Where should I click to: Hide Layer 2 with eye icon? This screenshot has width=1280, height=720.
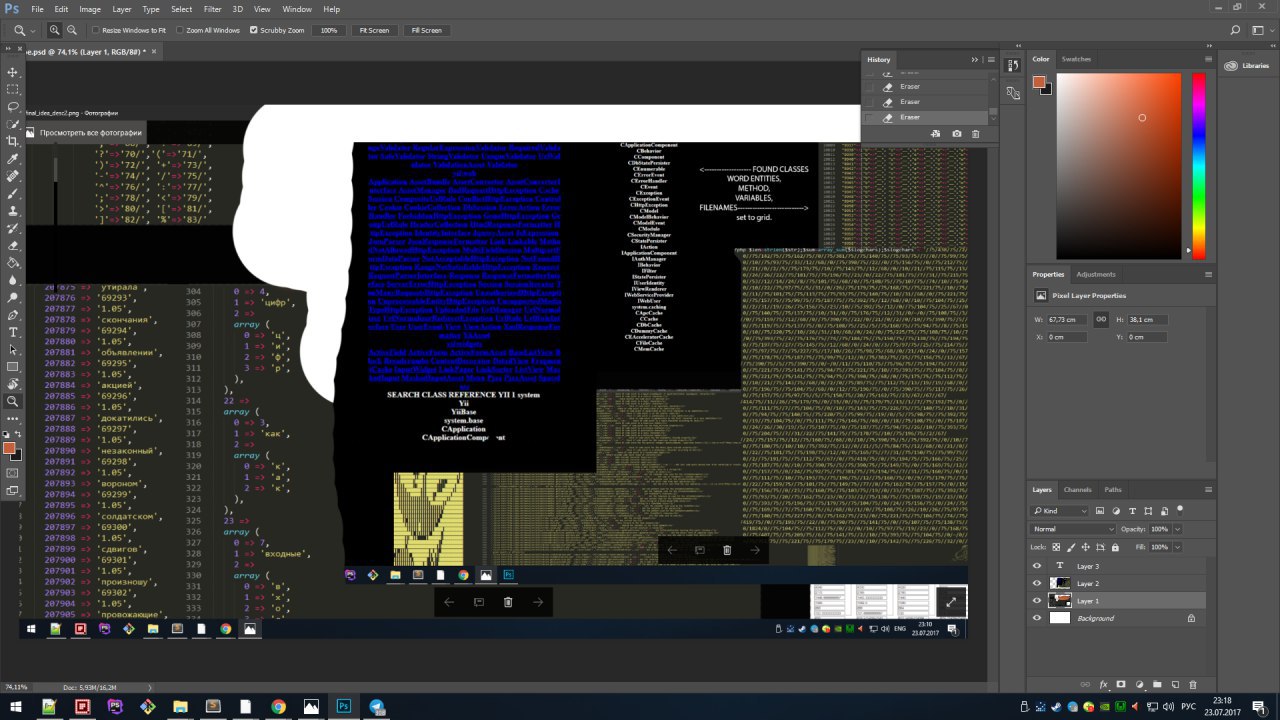coord(1037,583)
